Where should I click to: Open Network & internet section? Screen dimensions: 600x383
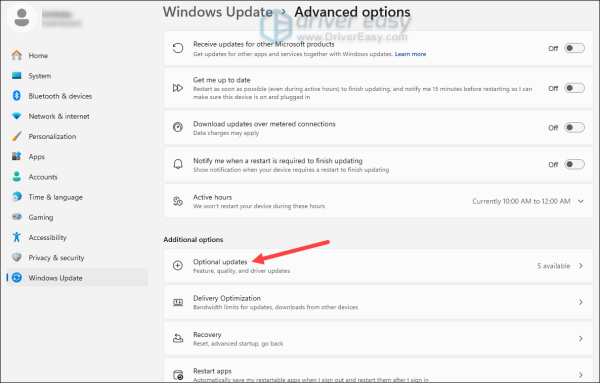click(x=77, y=116)
